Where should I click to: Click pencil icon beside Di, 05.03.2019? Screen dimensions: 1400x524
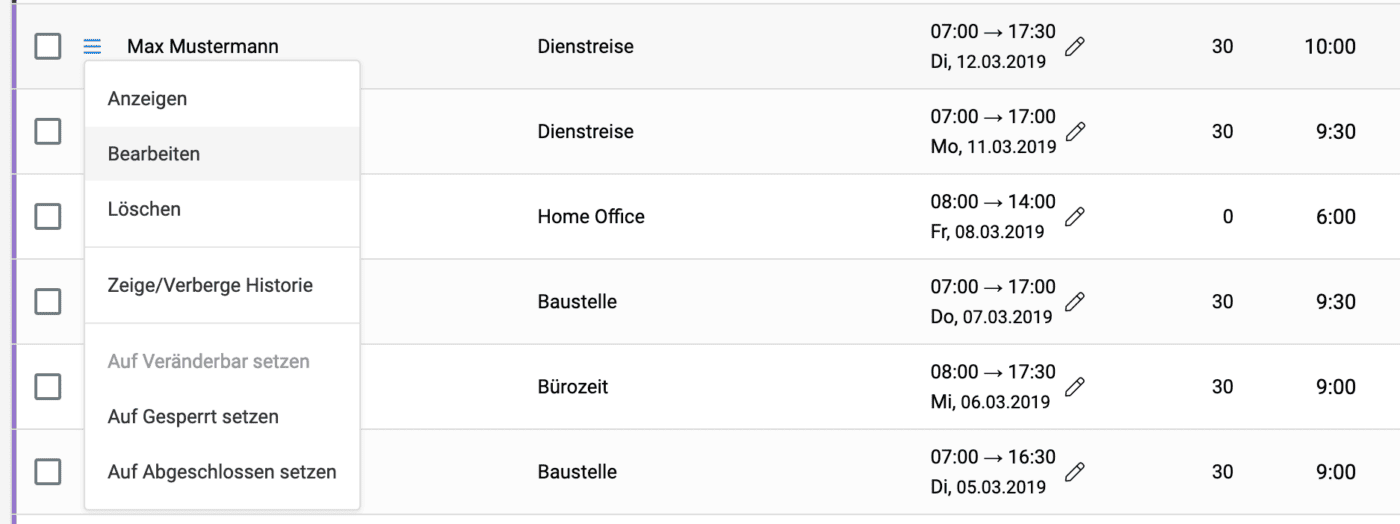[1075, 472]
